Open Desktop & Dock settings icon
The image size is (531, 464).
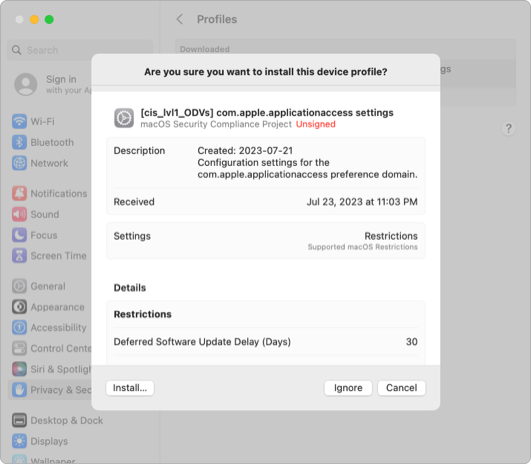tap(19, 420)
